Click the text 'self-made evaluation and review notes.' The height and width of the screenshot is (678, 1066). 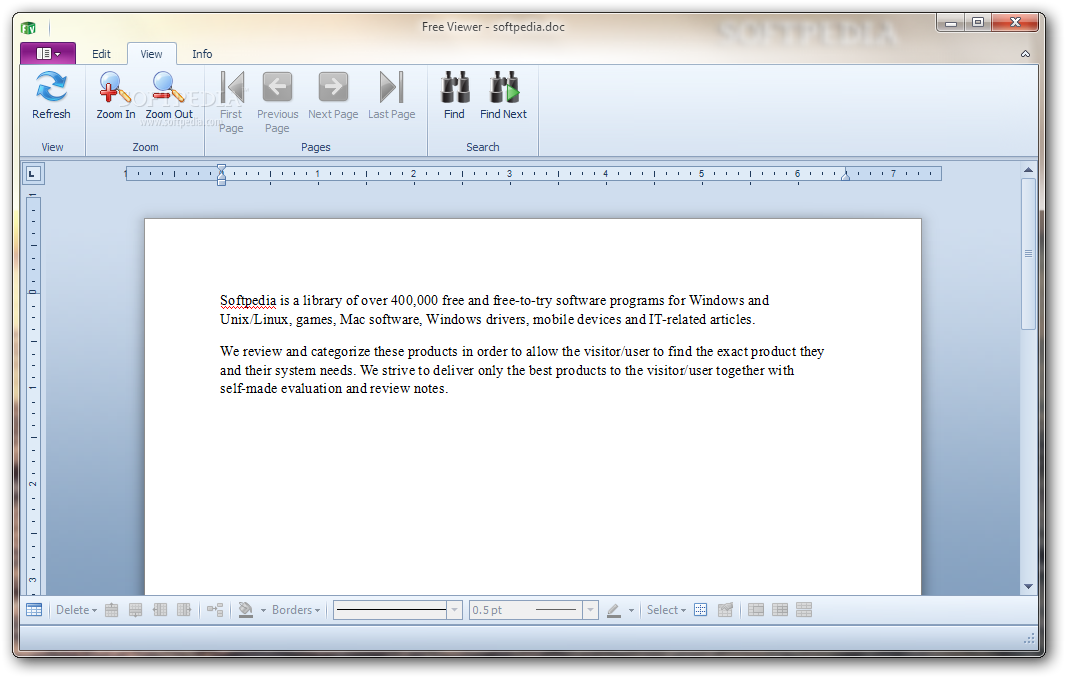coord(334,389)
